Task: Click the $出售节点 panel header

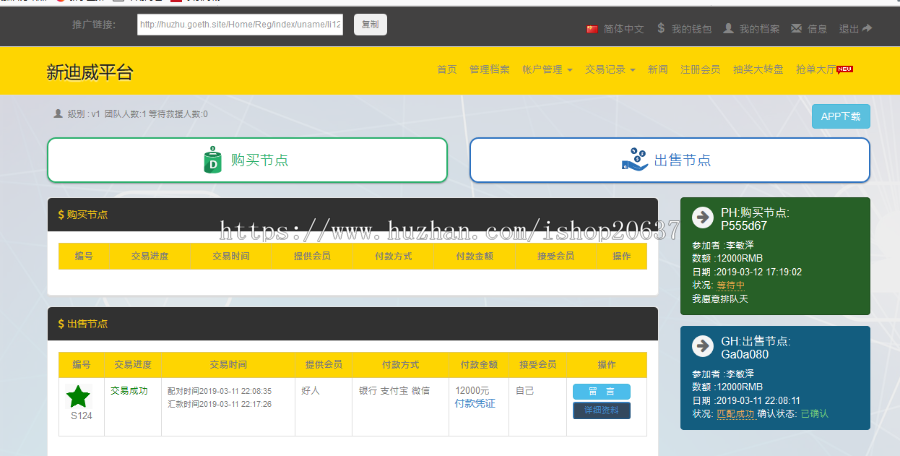Action: (352, 324)
